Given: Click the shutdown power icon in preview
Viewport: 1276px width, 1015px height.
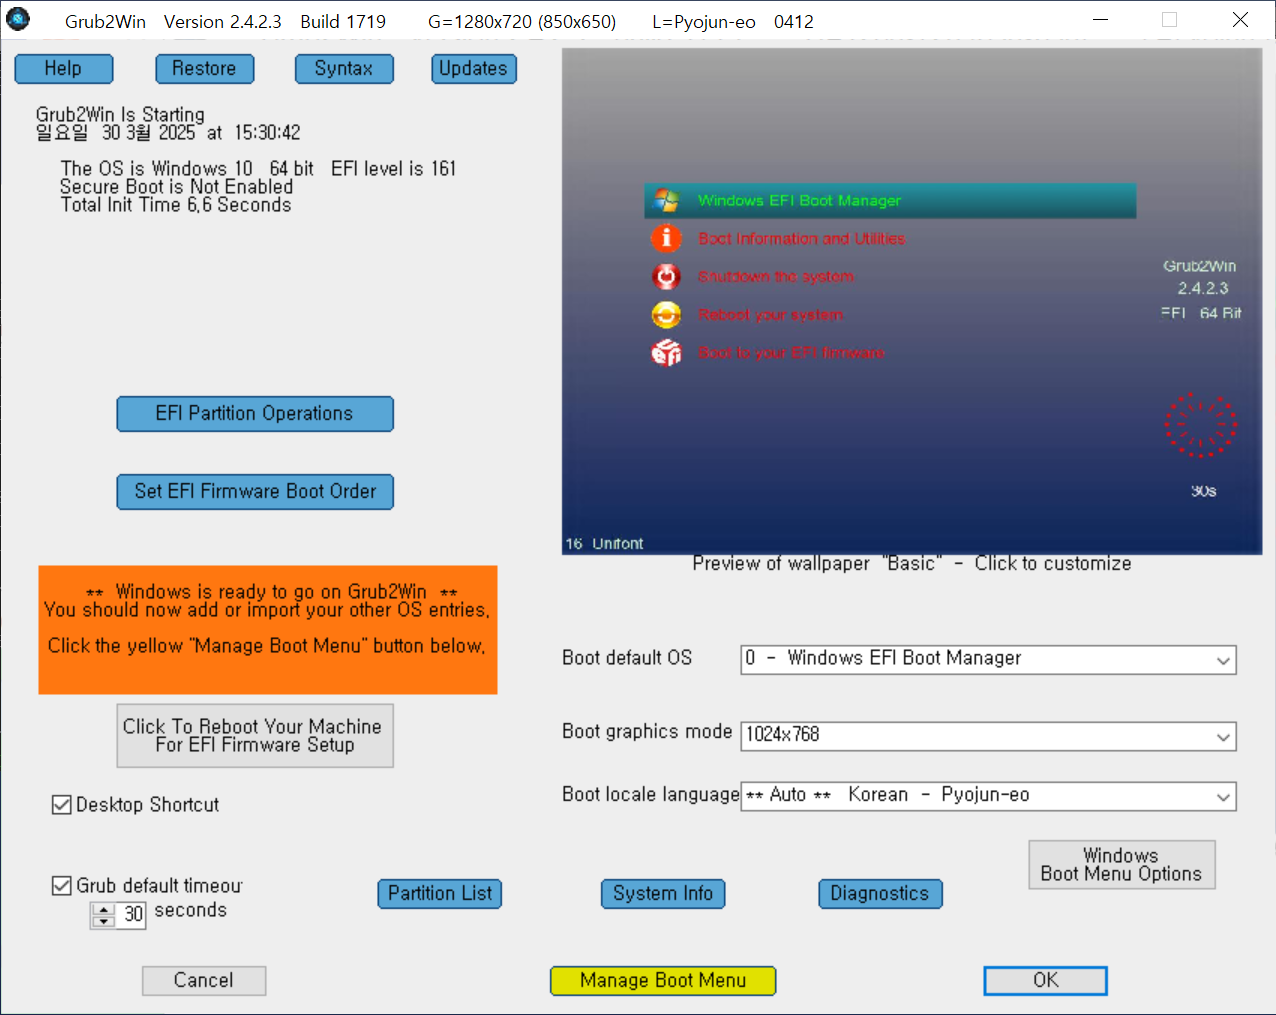Looking at the screenshot, I should point(666,276).
